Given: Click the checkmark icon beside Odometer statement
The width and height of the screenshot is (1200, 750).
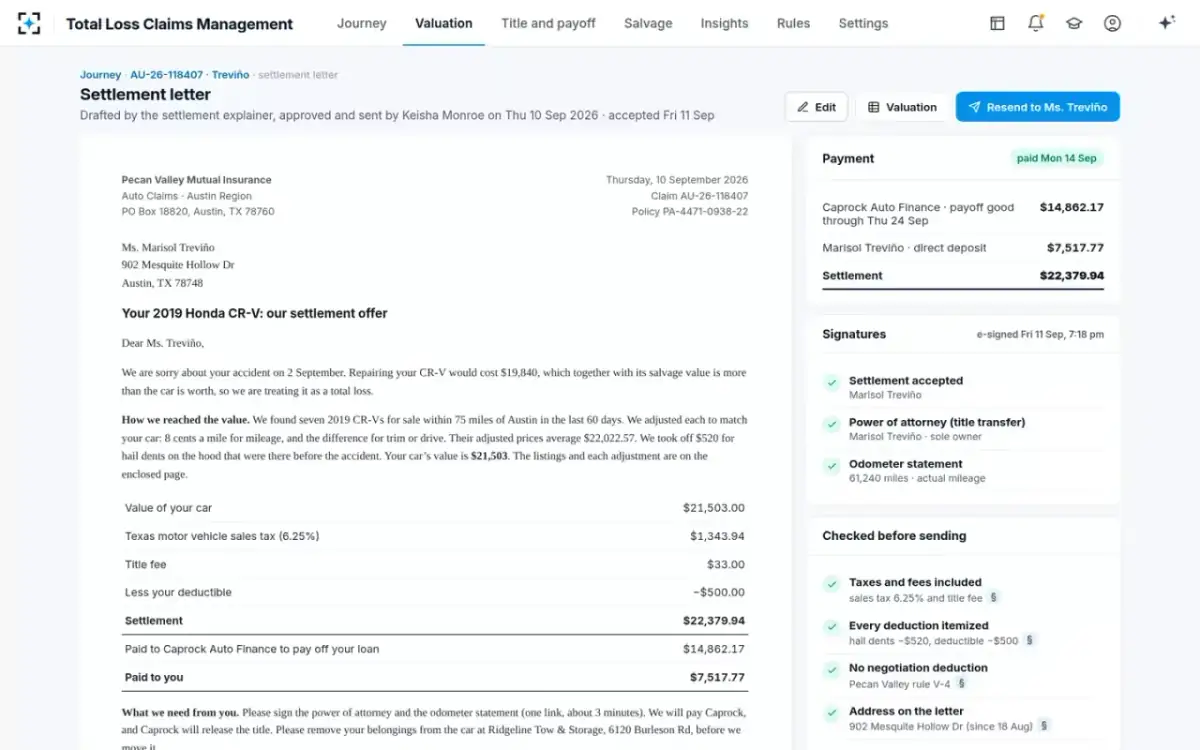Looking at the screenshot, I should click(x=831, y=466).
